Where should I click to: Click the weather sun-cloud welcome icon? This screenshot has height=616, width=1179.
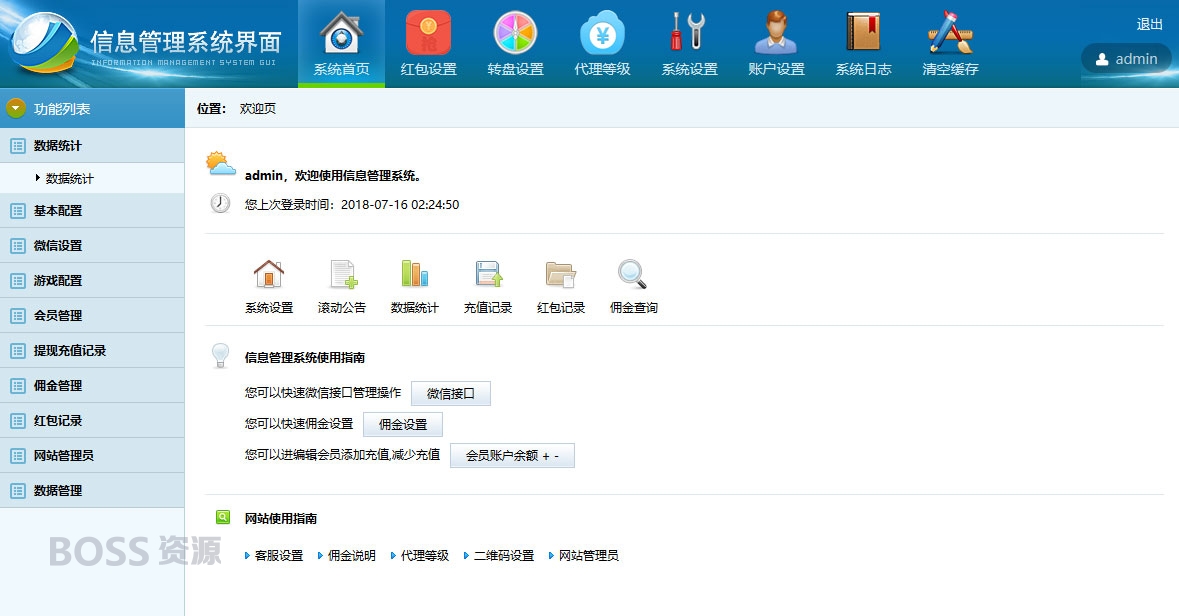220,164
